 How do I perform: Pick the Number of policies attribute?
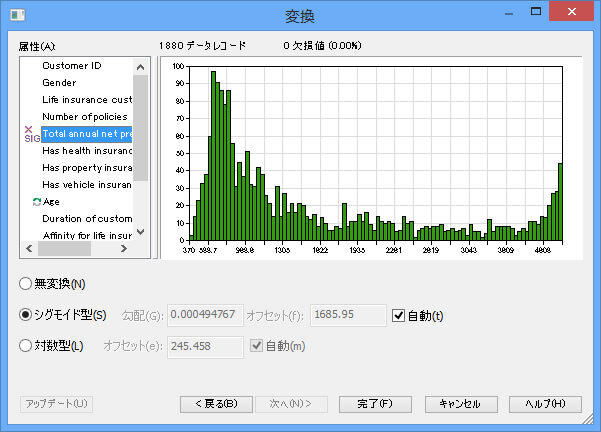click(84, 117)
